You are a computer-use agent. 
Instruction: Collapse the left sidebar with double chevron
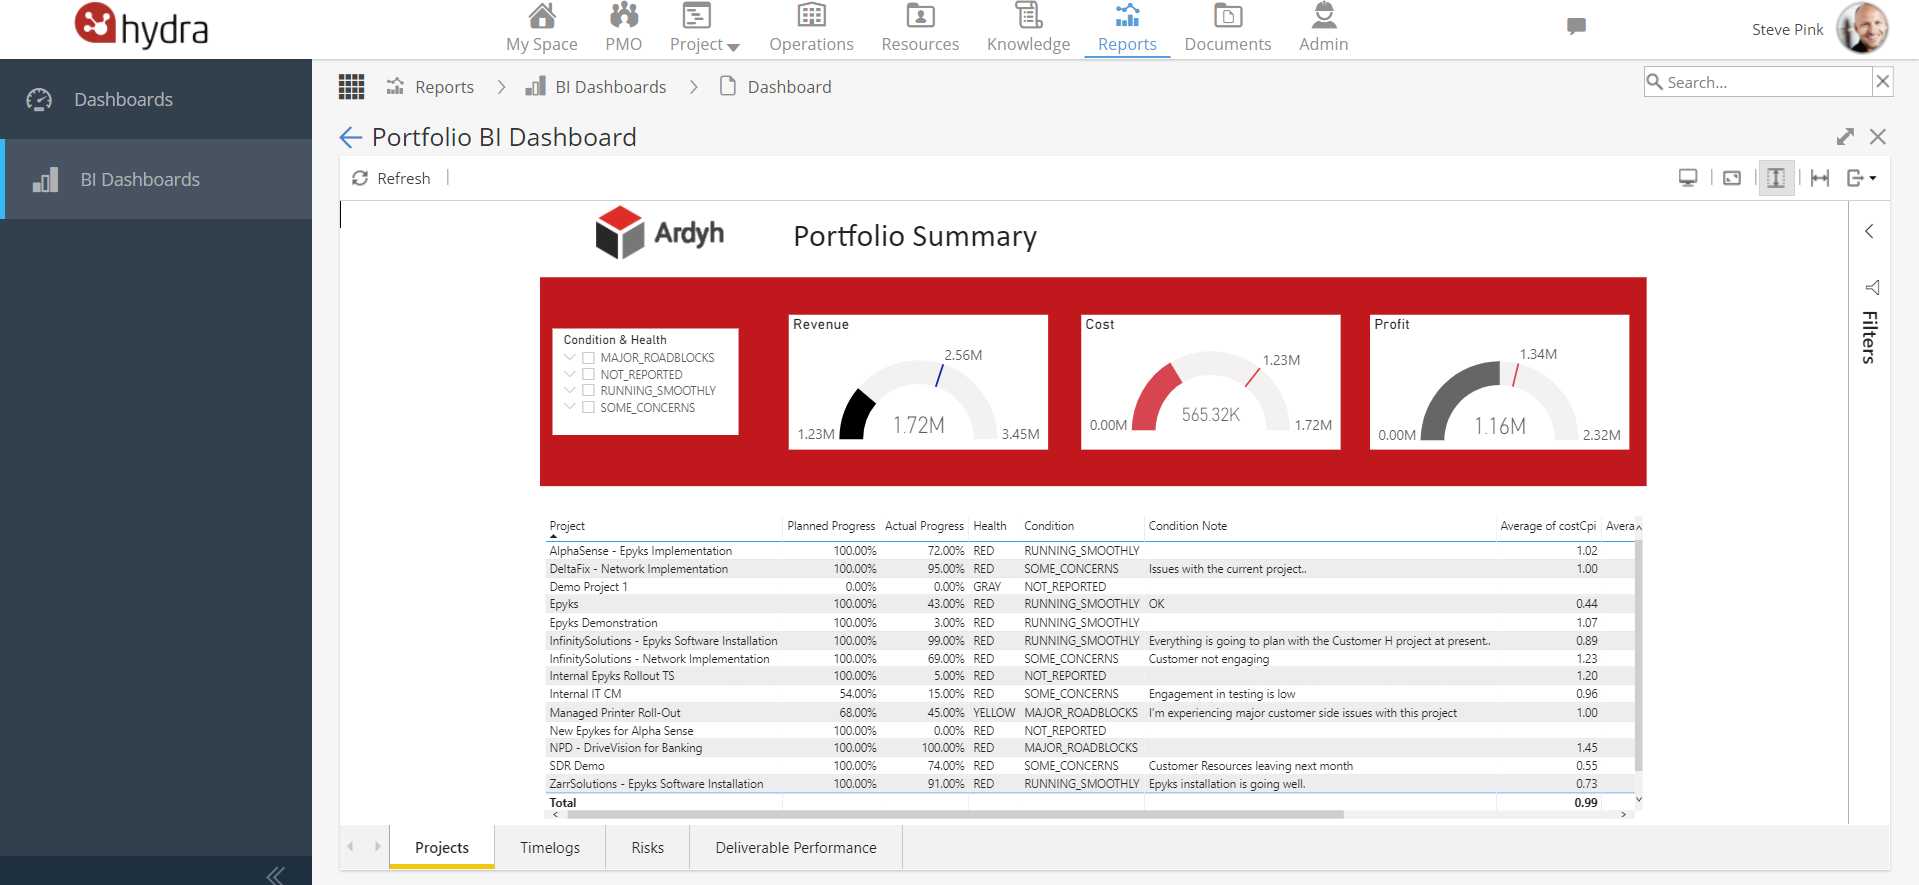[276, 875]
